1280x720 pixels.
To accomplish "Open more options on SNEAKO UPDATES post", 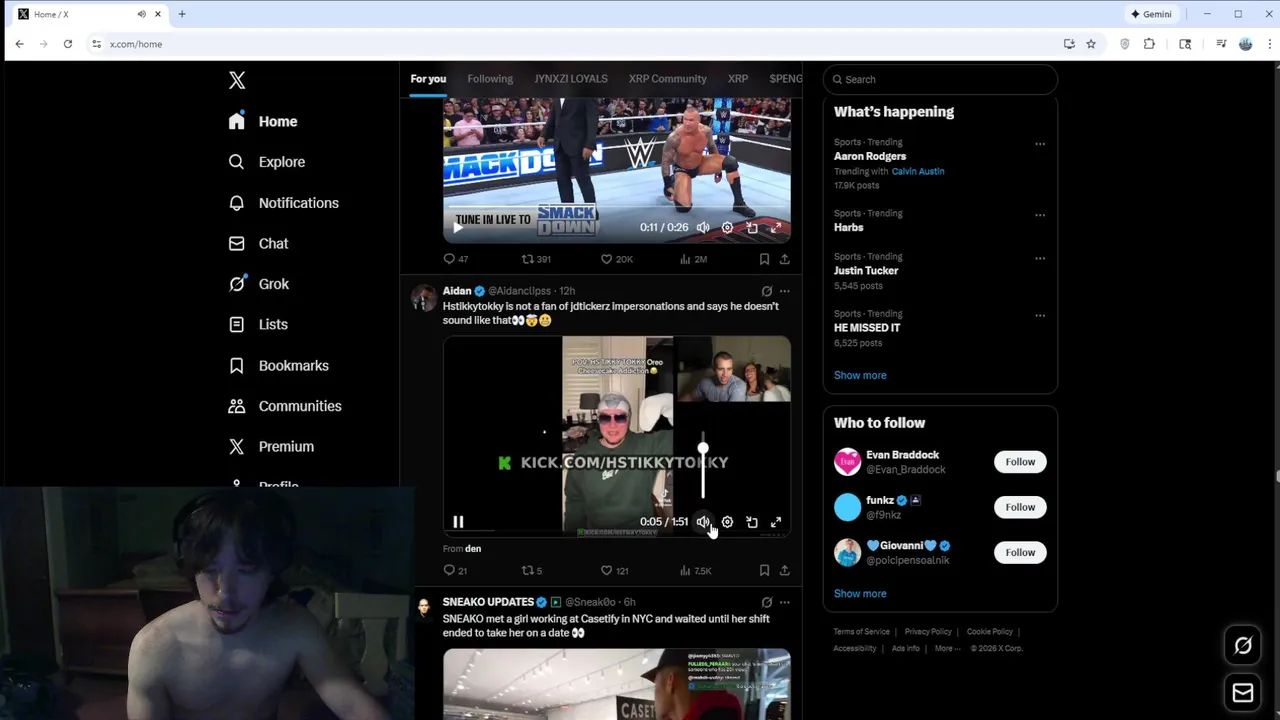I will [x=785, y=602].
